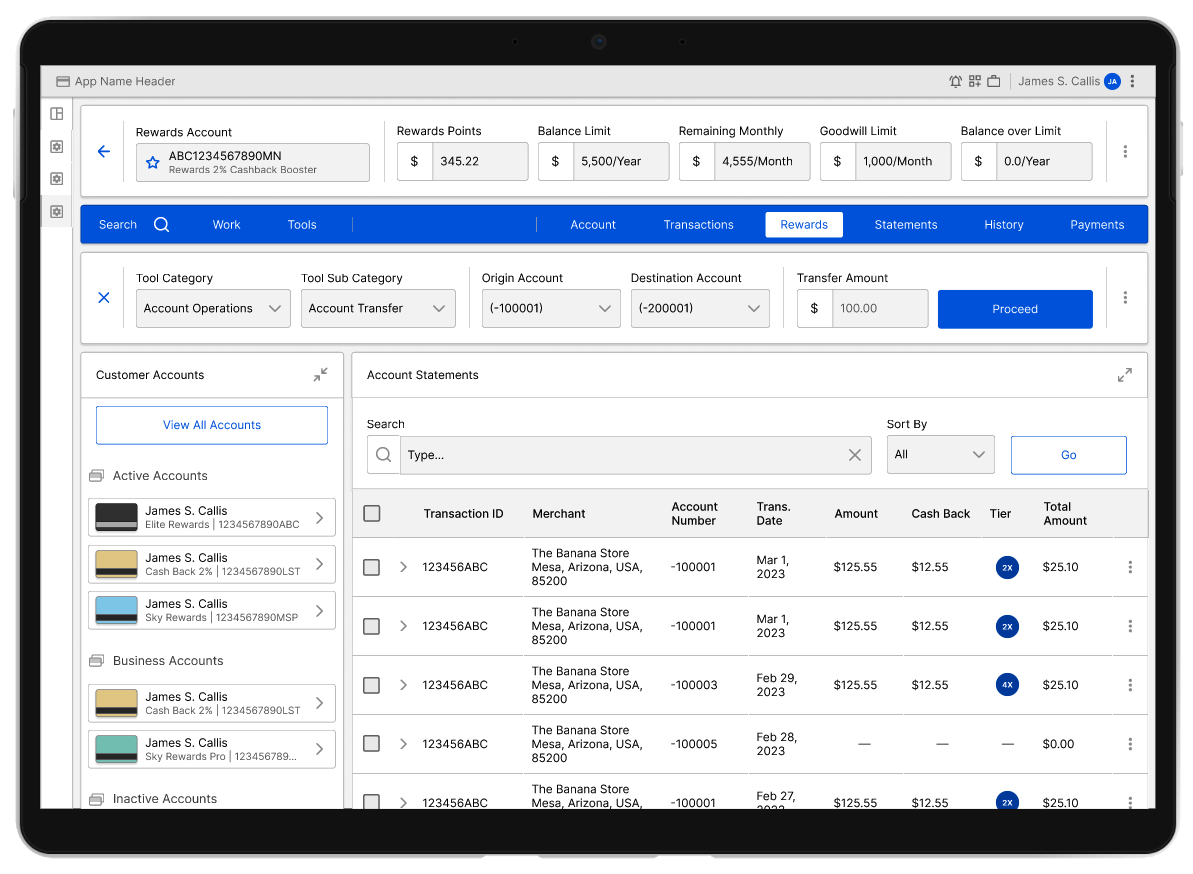The image size is (1193, 874).
Task: Click the back arrow beside Rewards Account
Action: 104,152
